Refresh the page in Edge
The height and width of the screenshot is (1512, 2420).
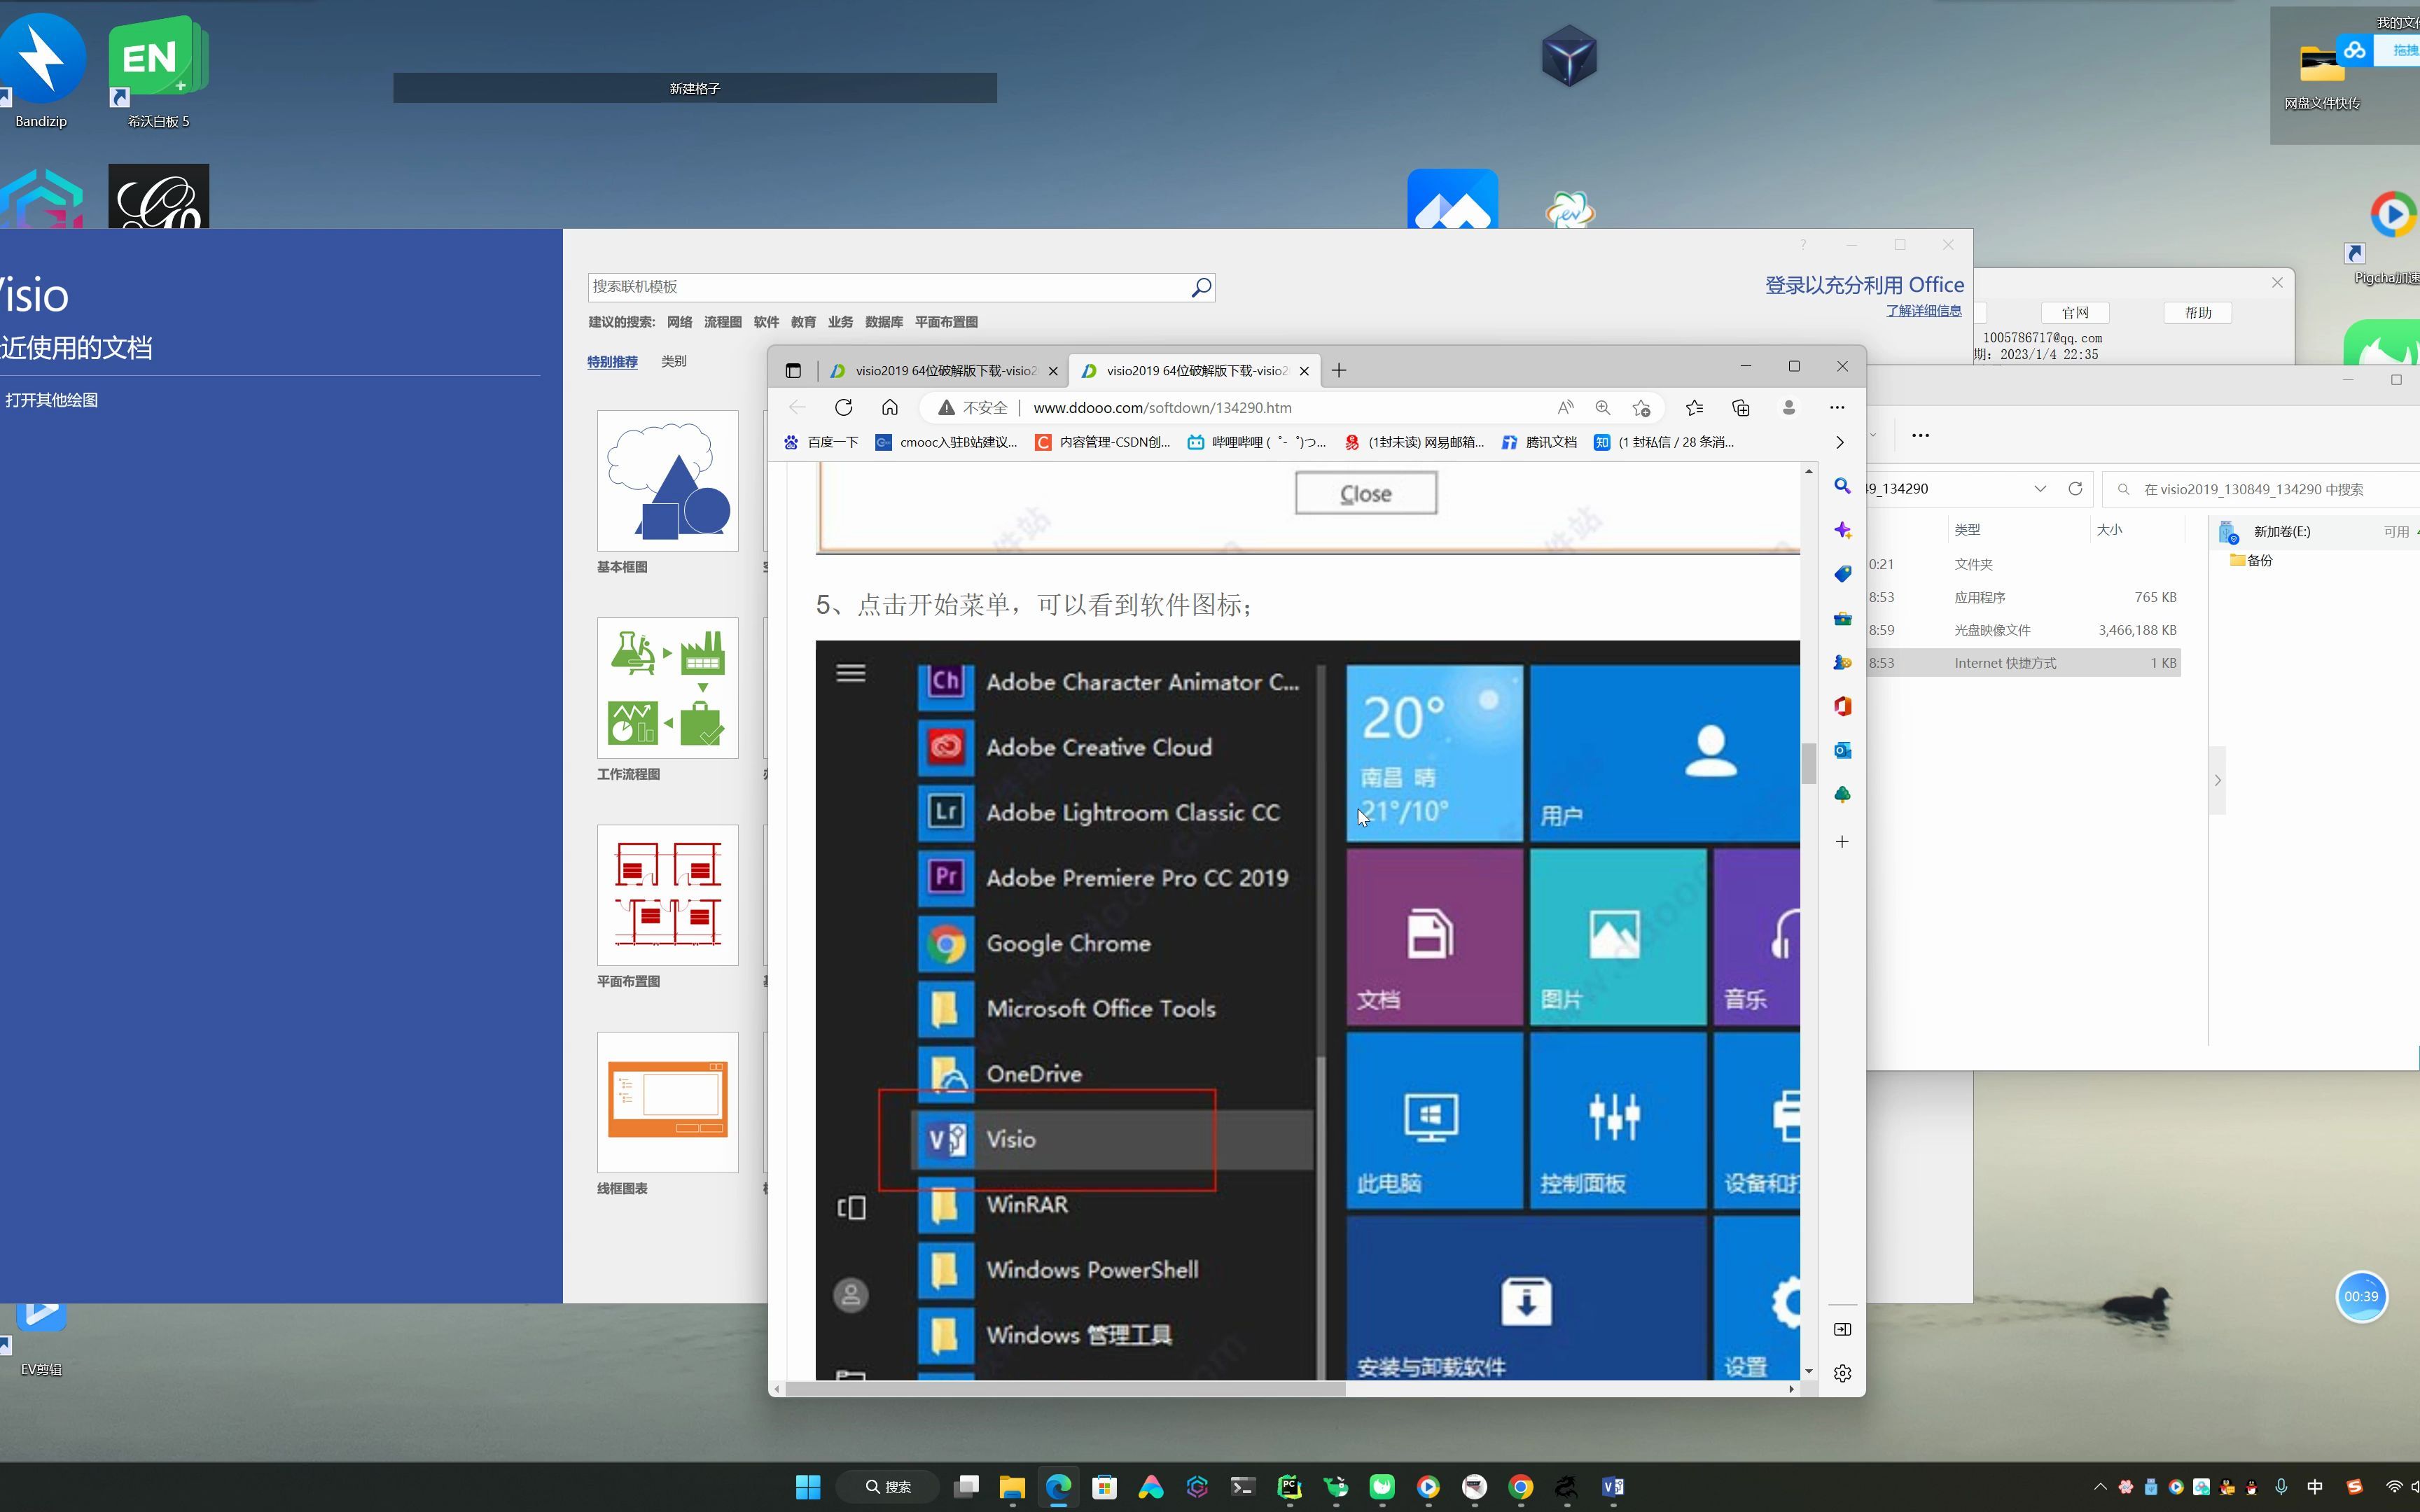(843, 407)
